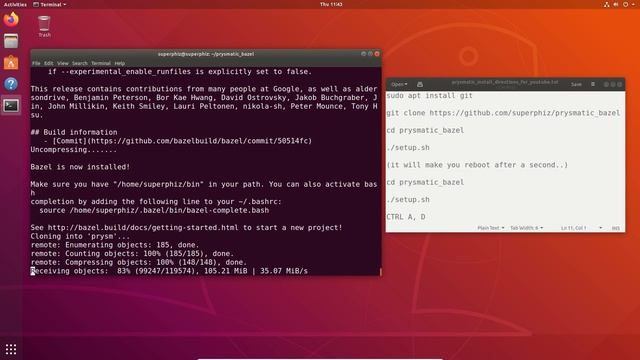Screen dimensions: 640x360
Task: Click the 'source ...bazel-complete.bash' terminal line
Action: click(x=154, y=210)
